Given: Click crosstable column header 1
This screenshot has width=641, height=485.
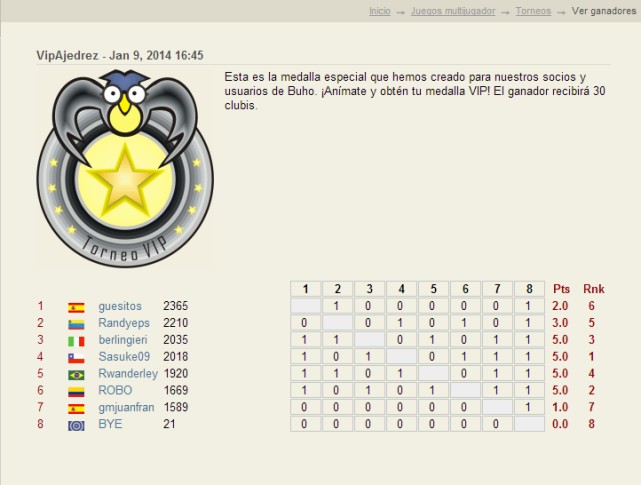Looking at the screenshot, I should click(305, 289).
